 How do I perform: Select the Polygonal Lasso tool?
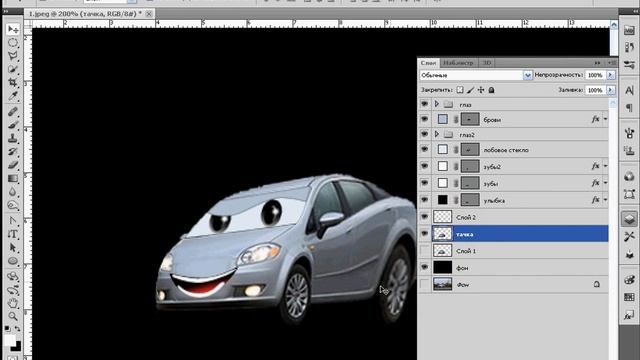(x=13, y=56)
